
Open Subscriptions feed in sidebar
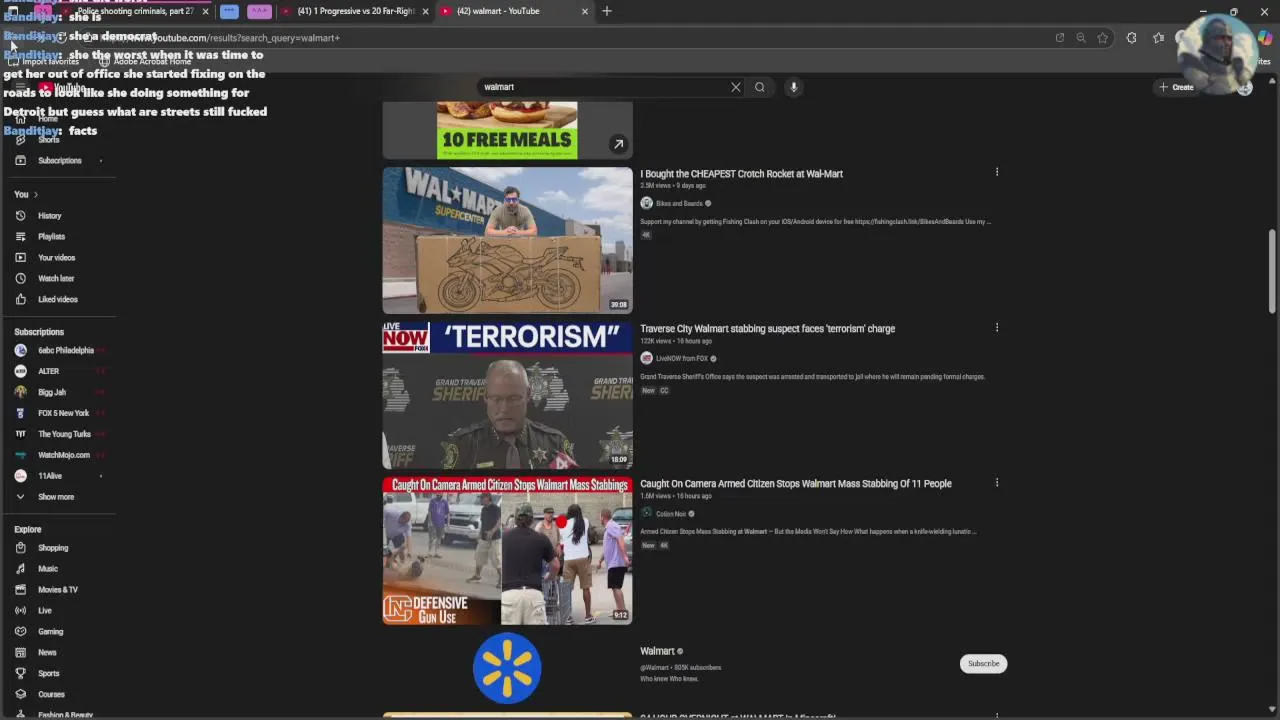pyautogui.click(x=59, y=161)
